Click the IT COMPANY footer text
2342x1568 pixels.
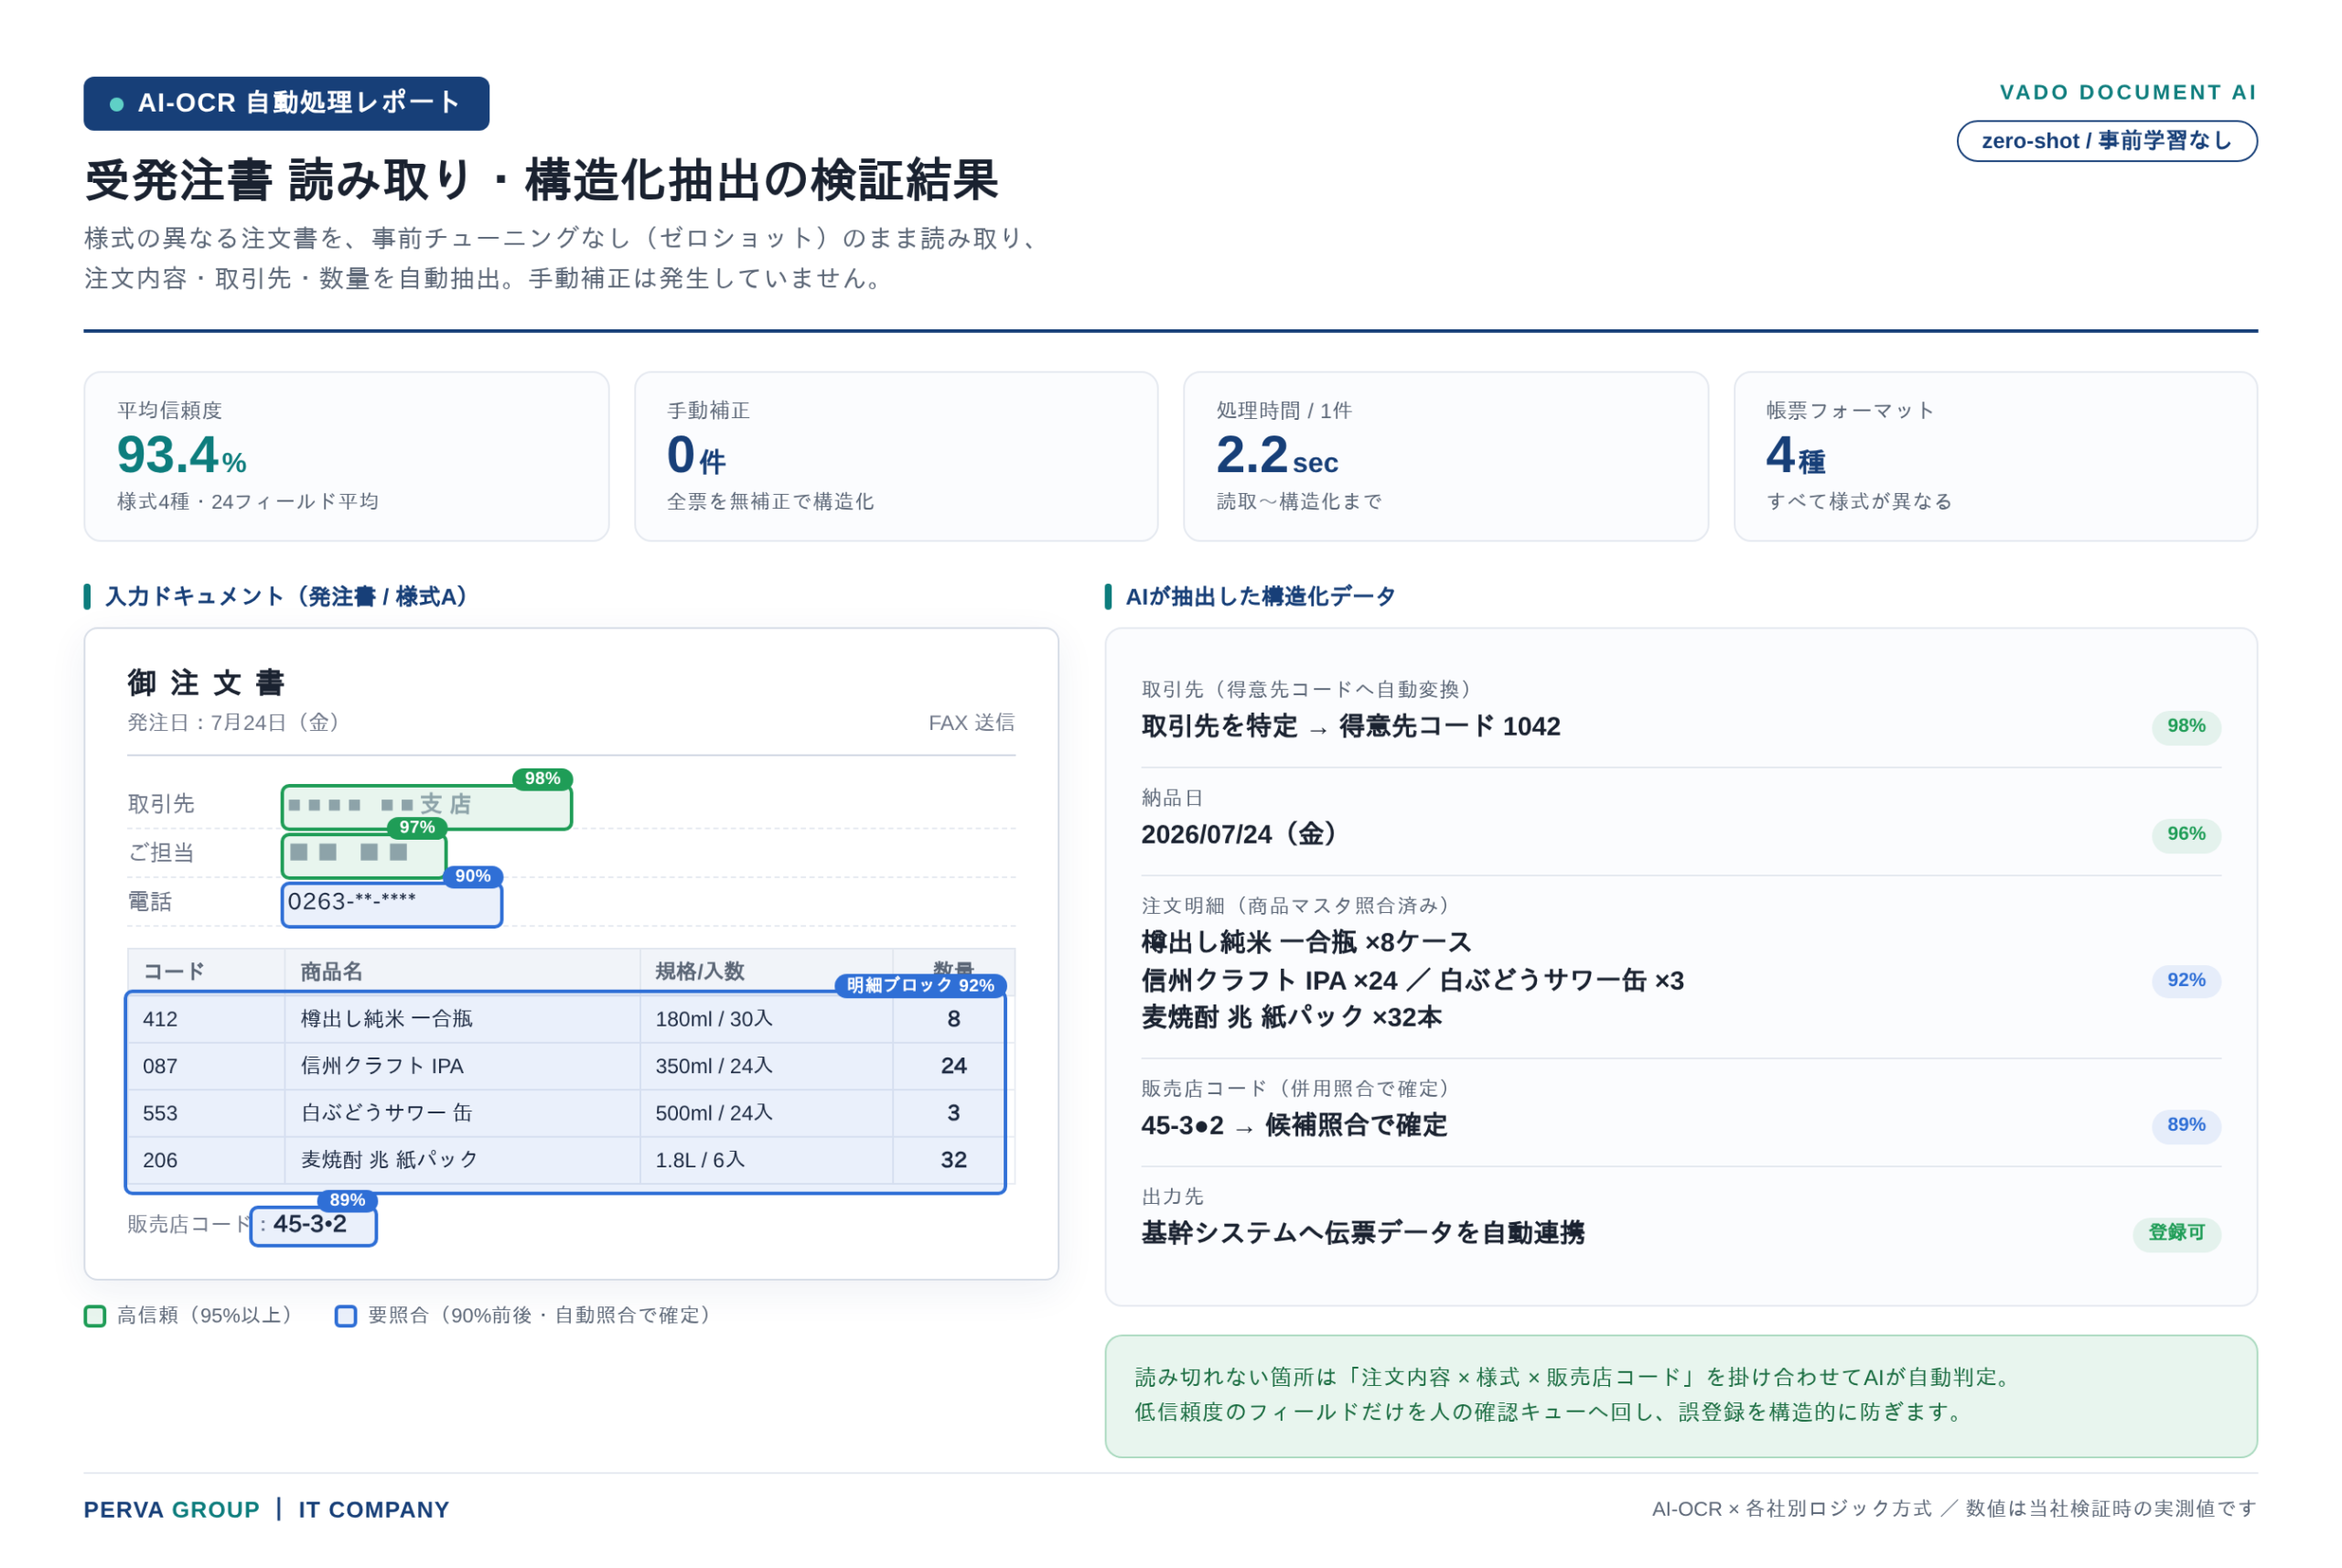[374, 1510]
